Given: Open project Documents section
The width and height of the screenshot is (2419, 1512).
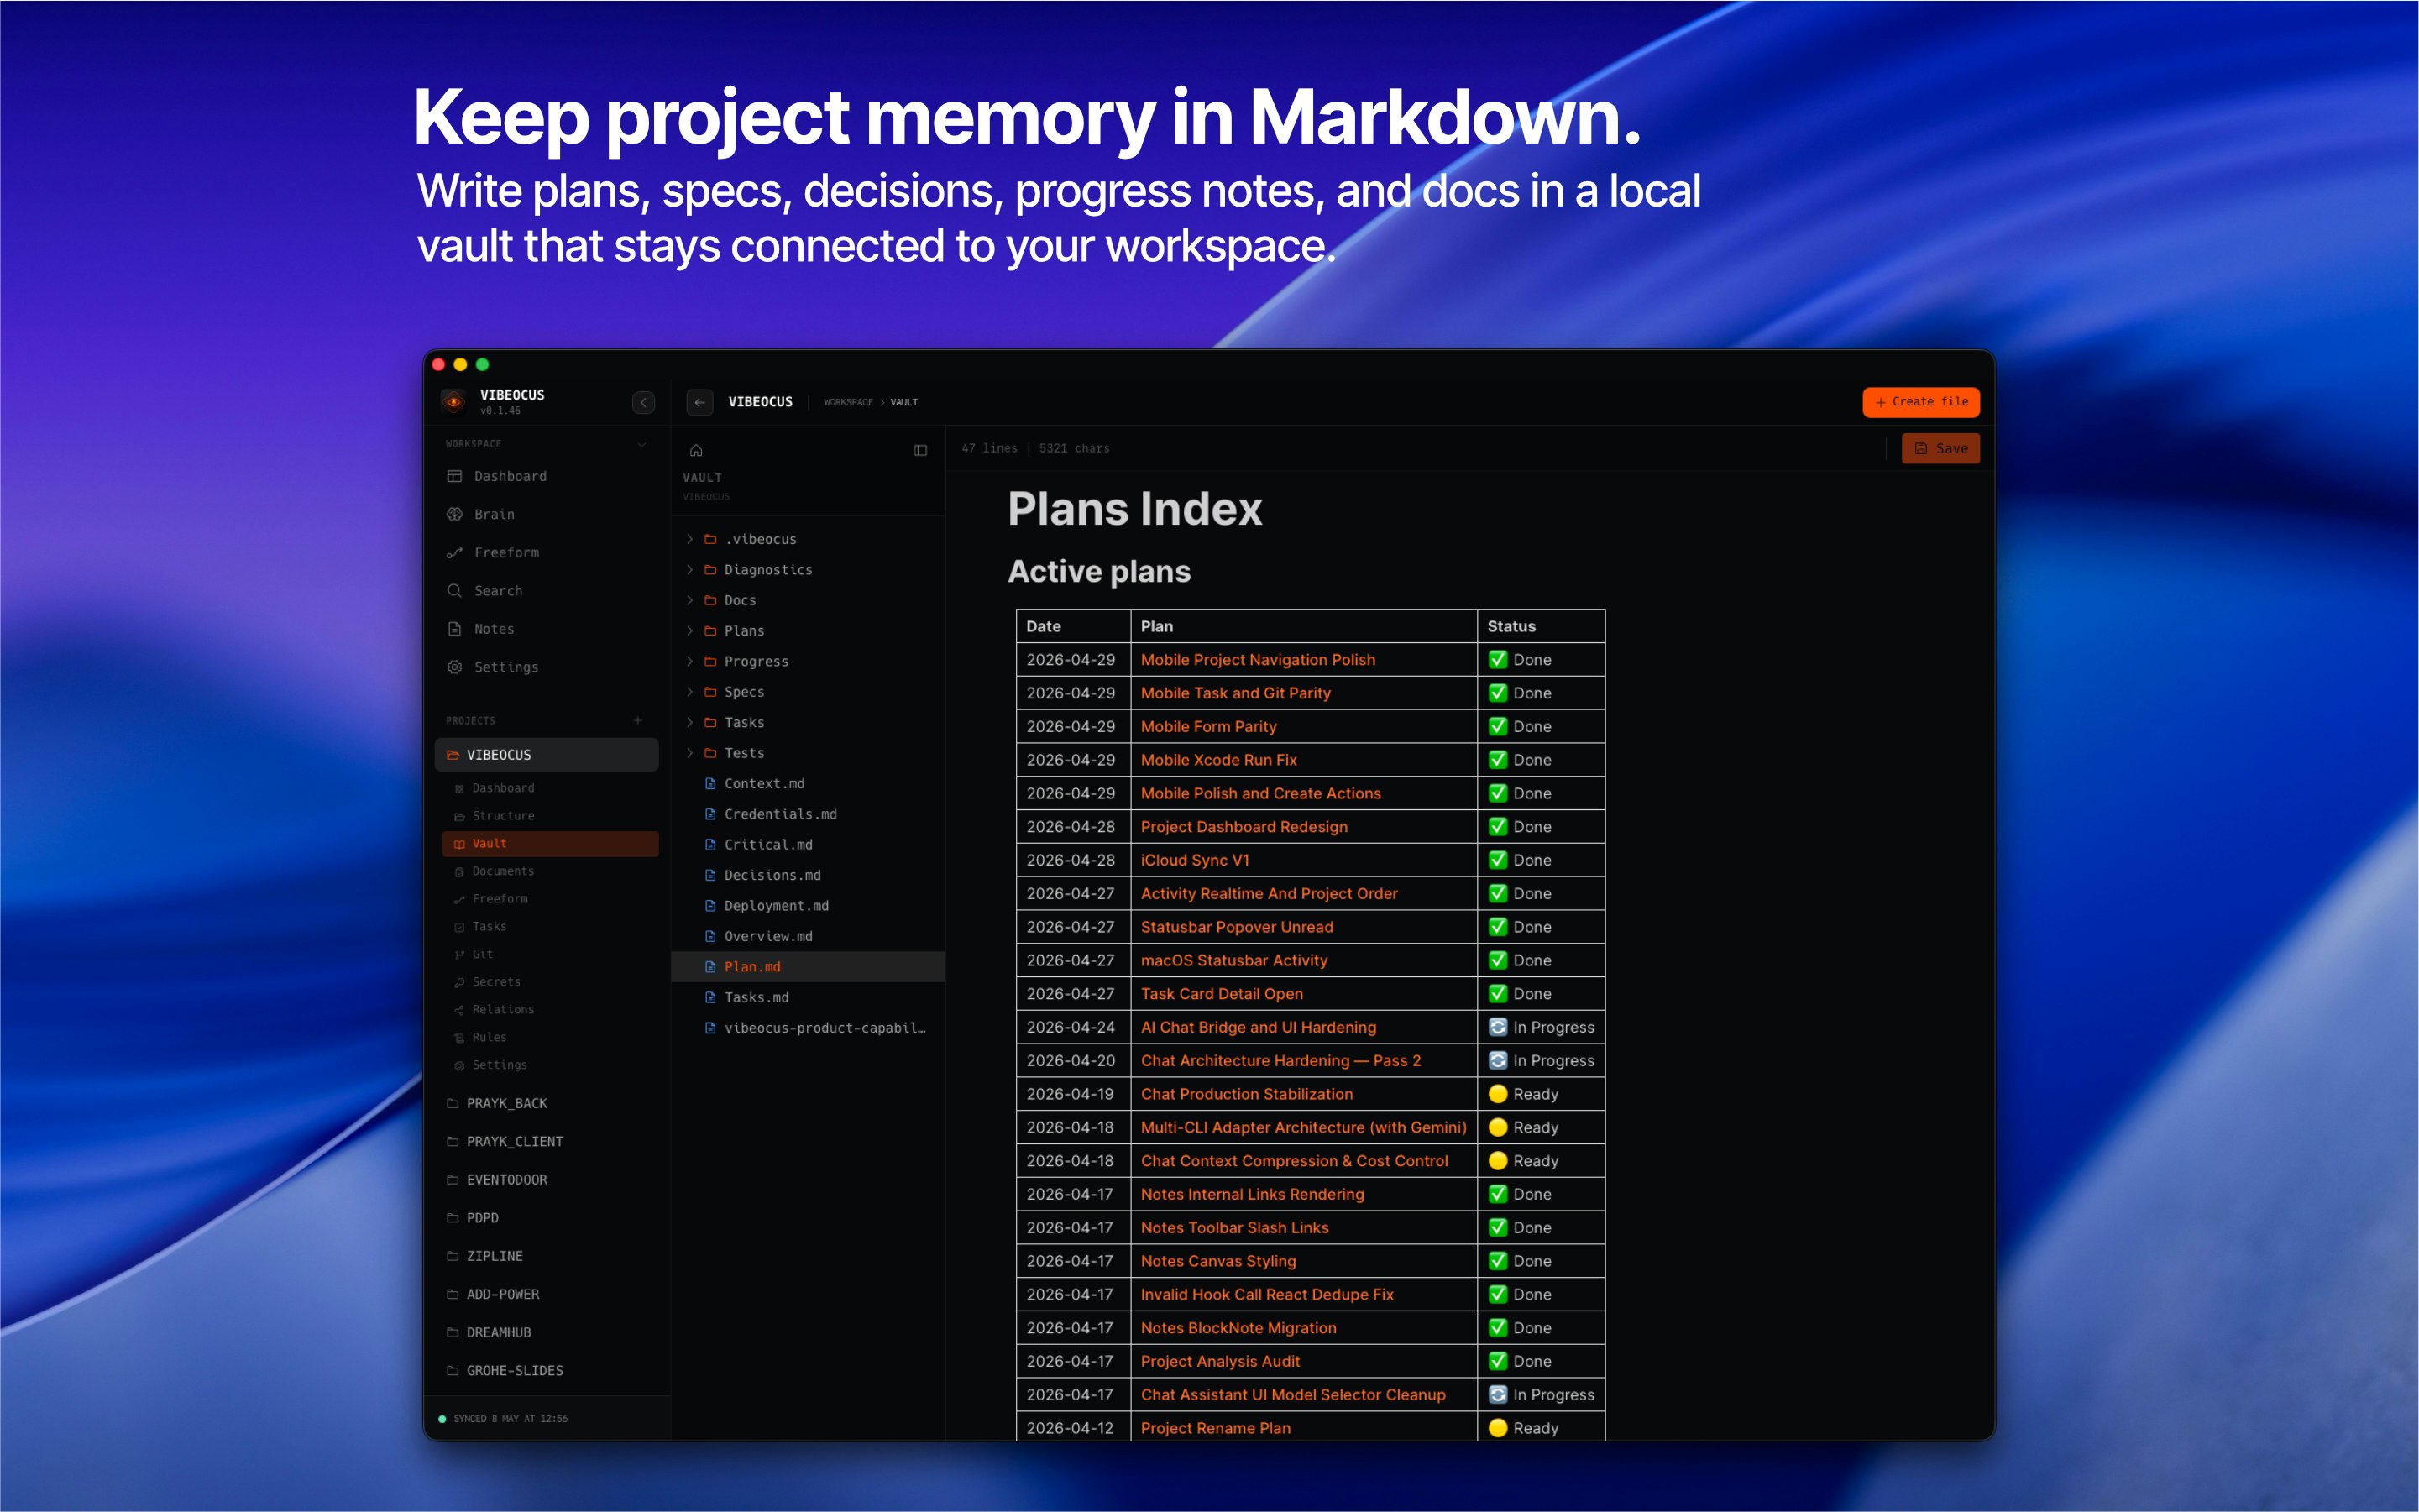Looking at the screenshot, I should (x=550, y=871).
